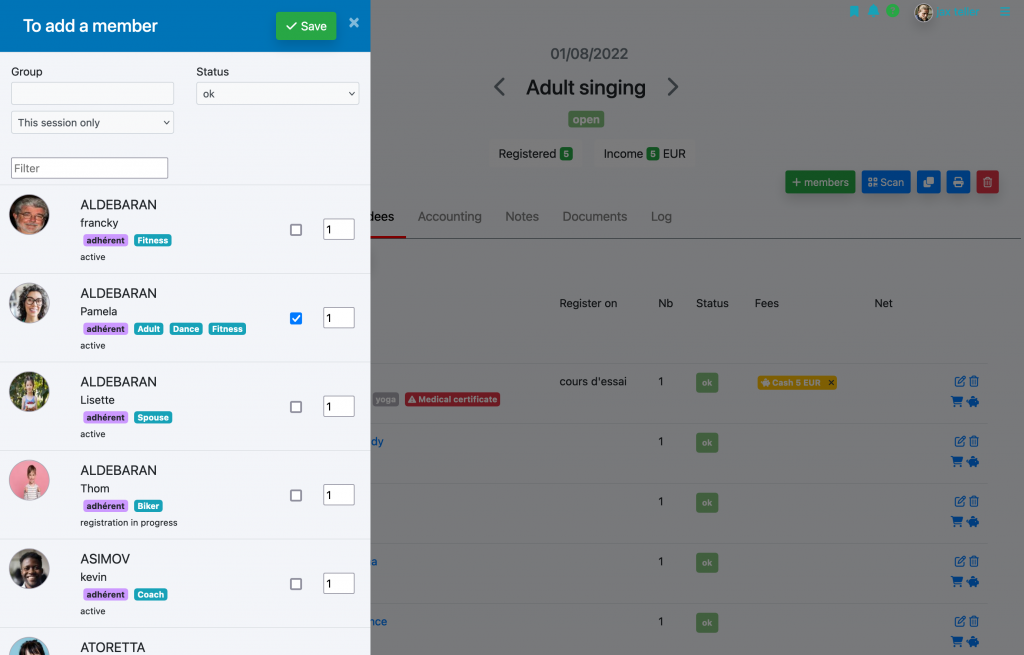Open the notifications bell
1024x655 pixels.
873,11
